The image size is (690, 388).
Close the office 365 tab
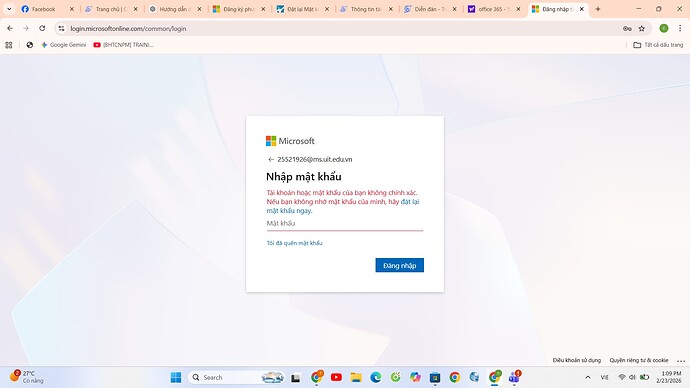518,9
